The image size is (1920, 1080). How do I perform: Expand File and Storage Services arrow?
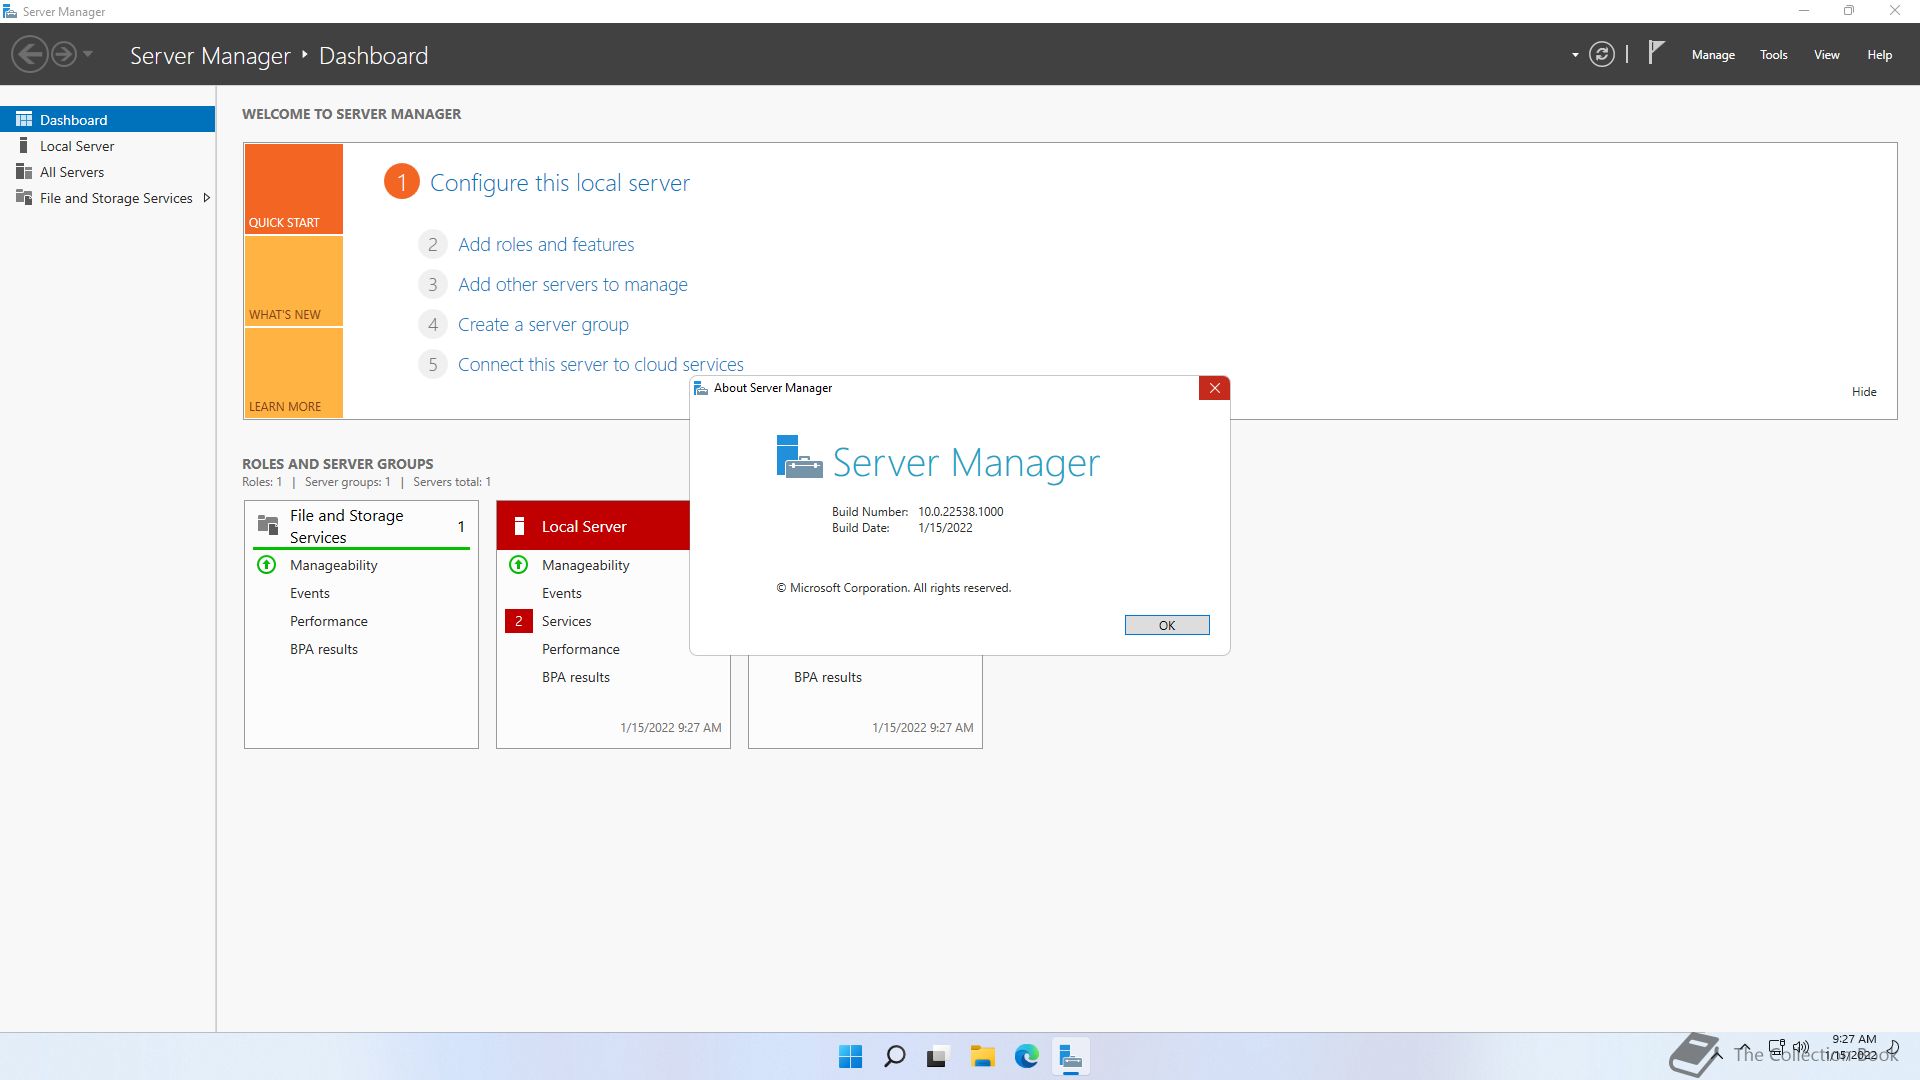coord(207,198)
